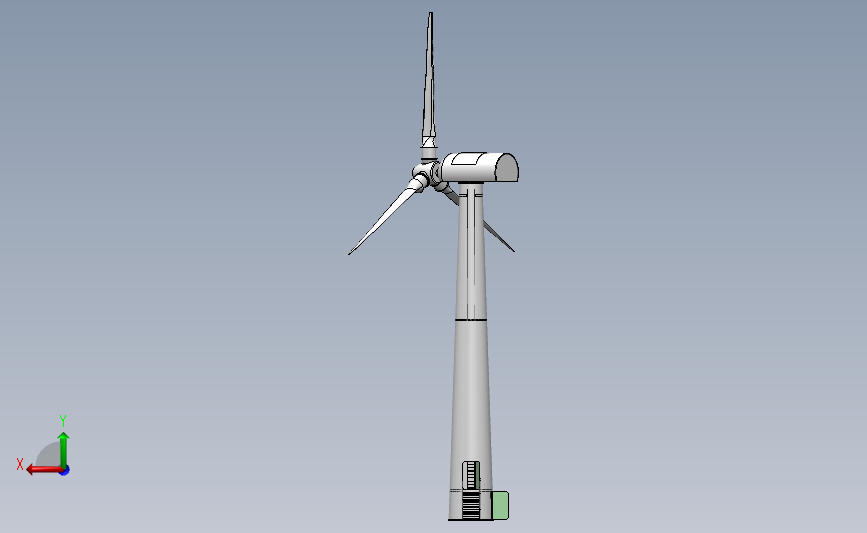The width and height of the screenshot is (867, 533).
Task: Click the green Y axis arrow of triad
Action: coord(64,450)
